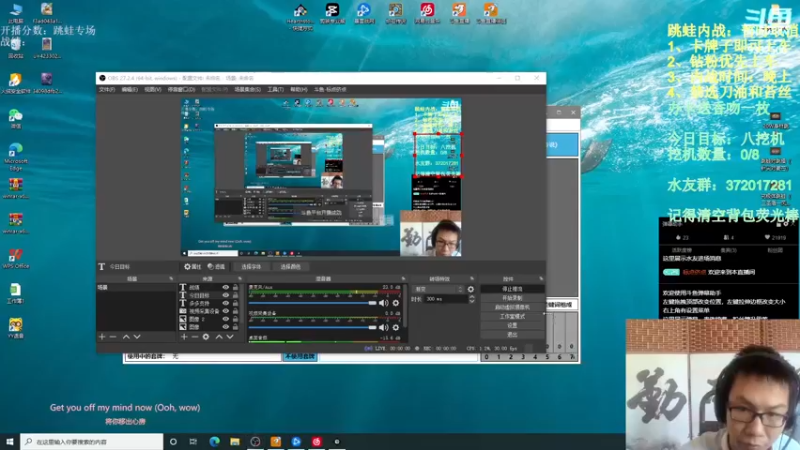Screen dimensions: 800x450
Task: Mute 麦克风/Aux with speaker toggle
Action: [384, 303]
